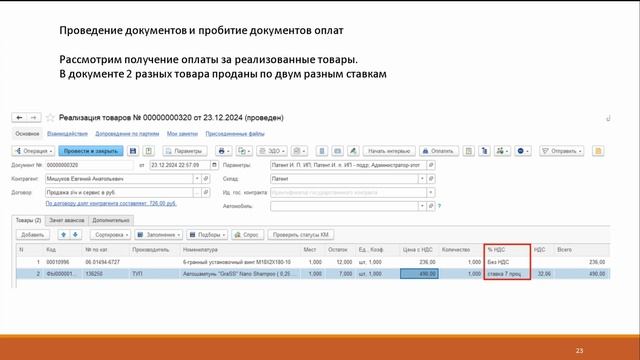
Task: Click the Добавить button
Action: tap(33, 235)
